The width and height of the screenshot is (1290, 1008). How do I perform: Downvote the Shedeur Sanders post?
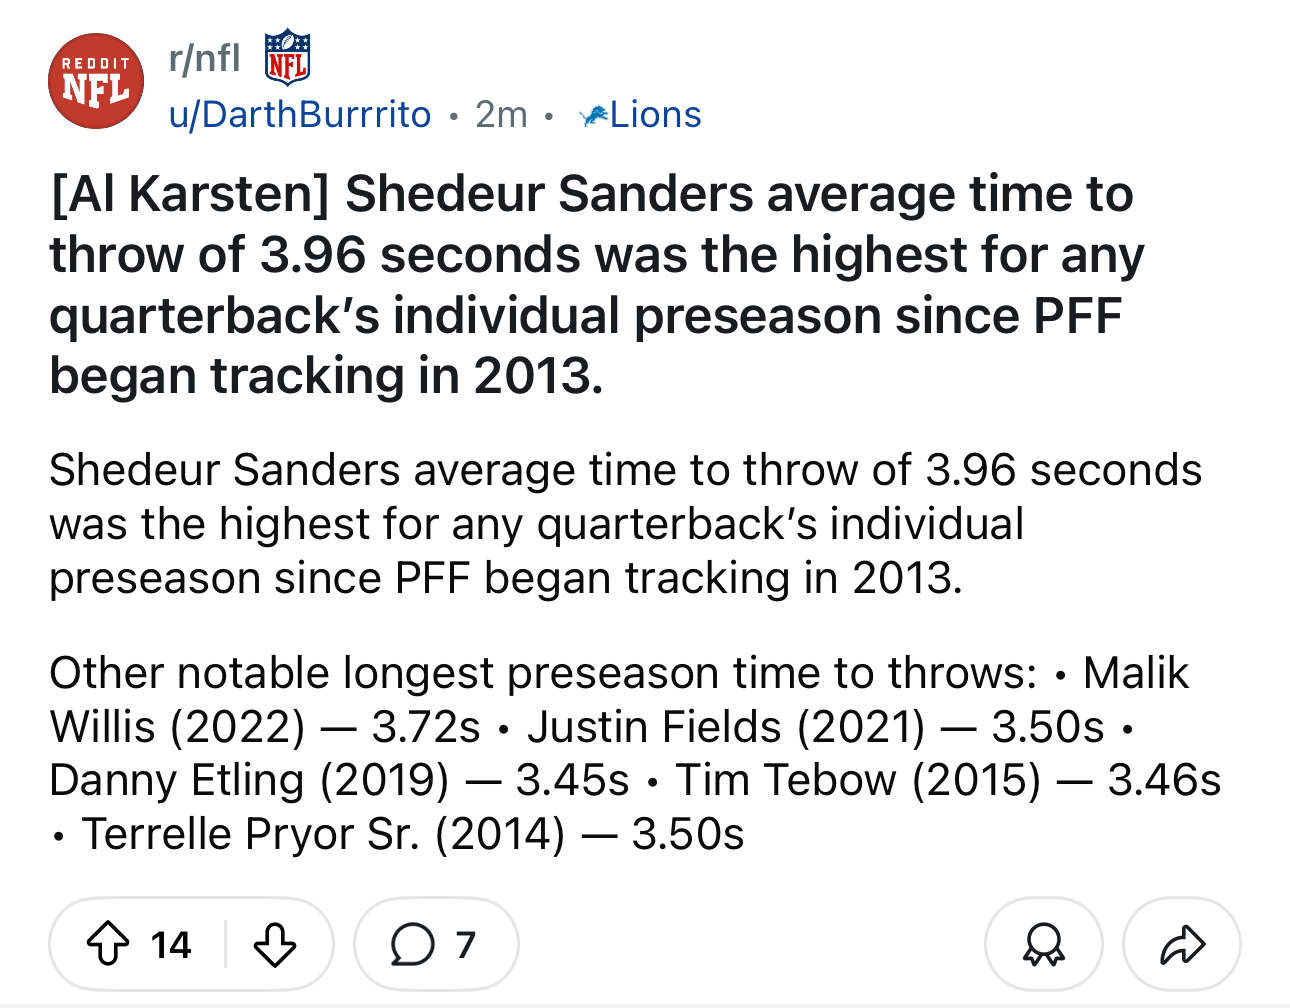[x=274, y=944]
